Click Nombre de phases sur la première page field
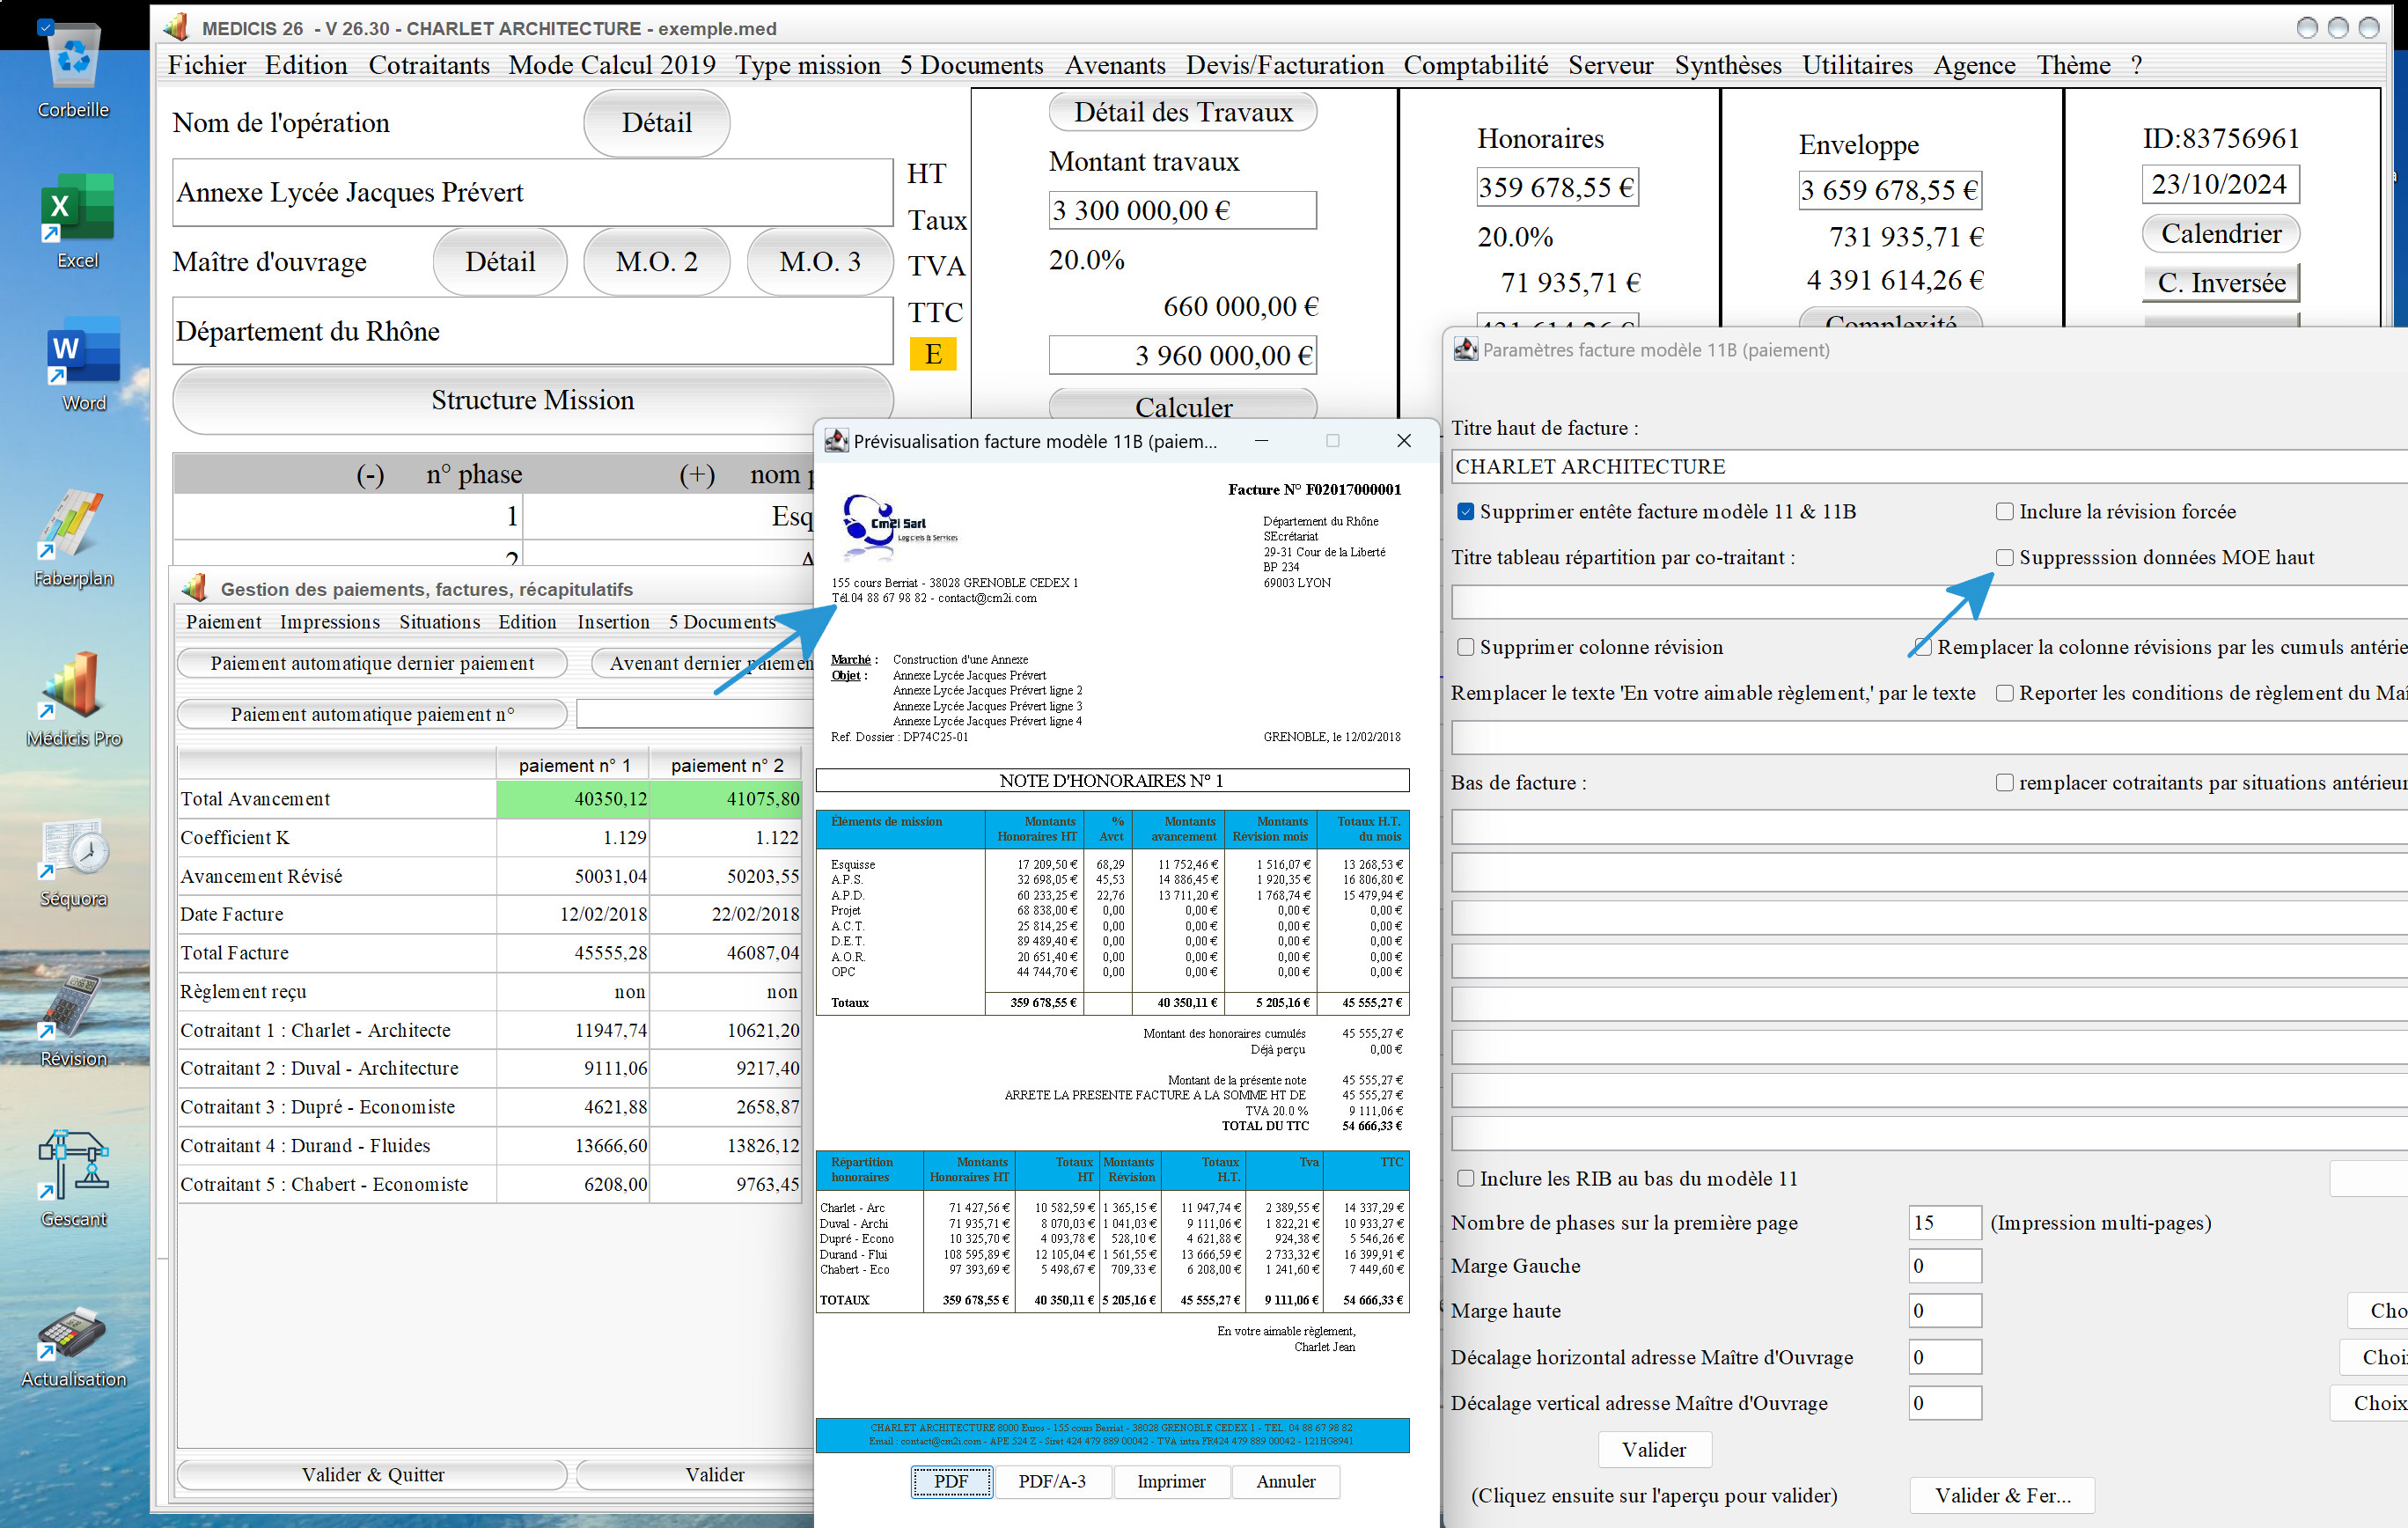 coord(1944,1222)
